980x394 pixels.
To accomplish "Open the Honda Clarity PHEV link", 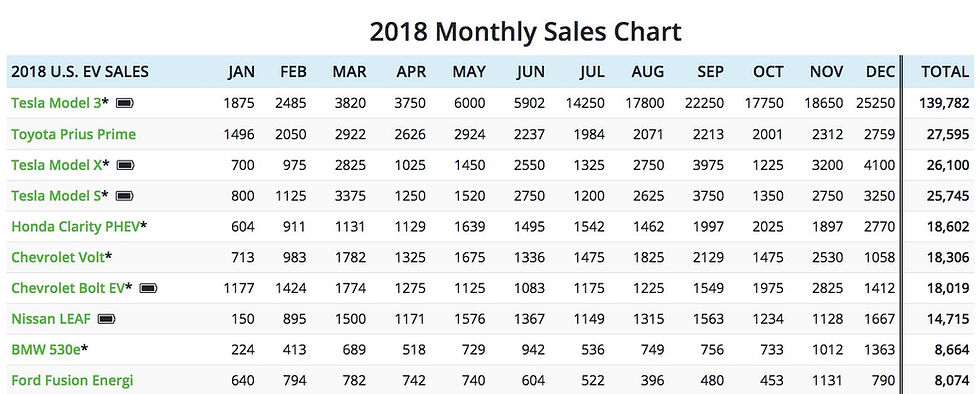I will [76, 226].
